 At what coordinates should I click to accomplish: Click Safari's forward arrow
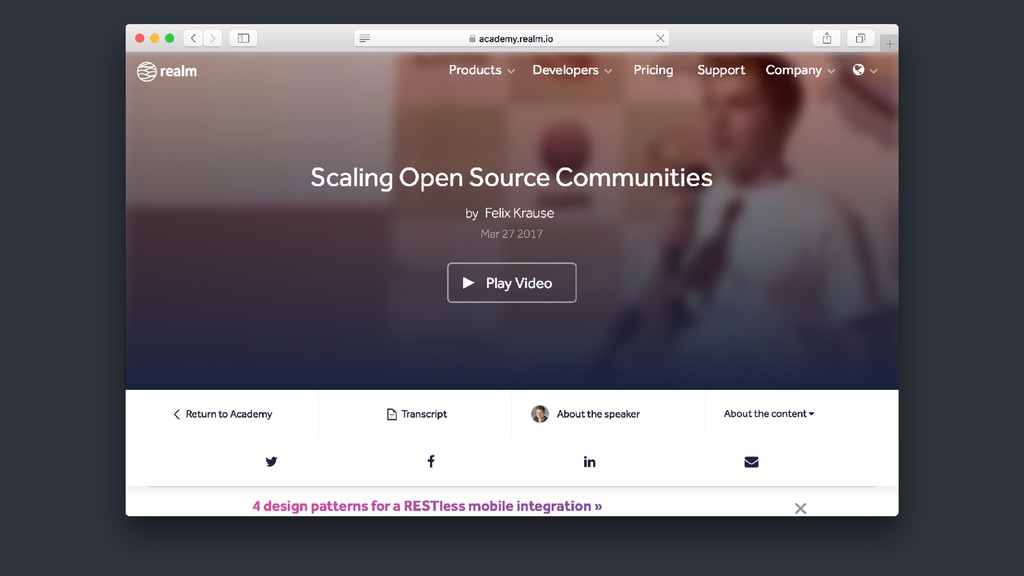click(x=212, y=39)
